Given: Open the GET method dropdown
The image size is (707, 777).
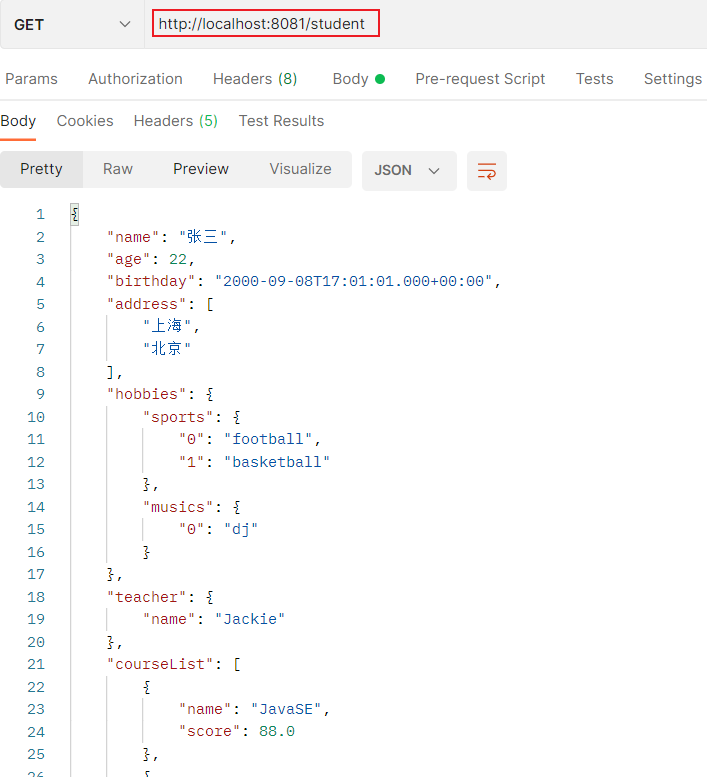Looking at the screenshot, I should (72, 24).
